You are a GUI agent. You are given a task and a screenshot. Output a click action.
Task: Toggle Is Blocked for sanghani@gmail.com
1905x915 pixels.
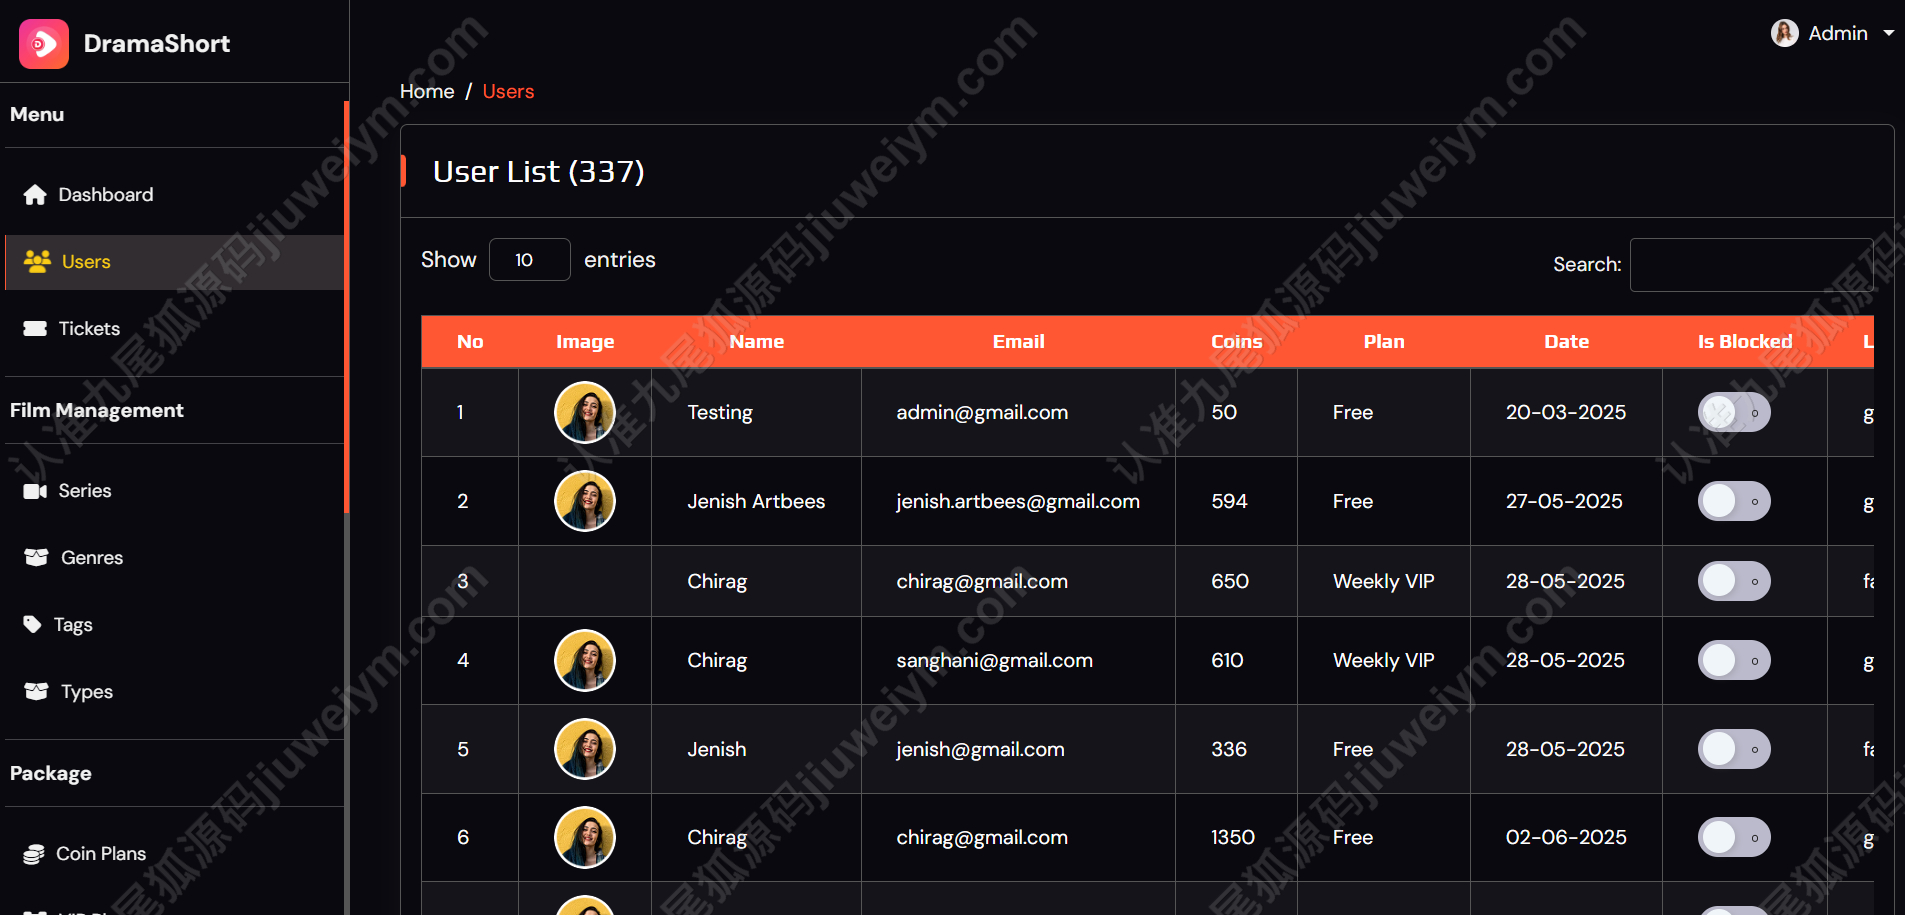click(x=1734, y=660)
